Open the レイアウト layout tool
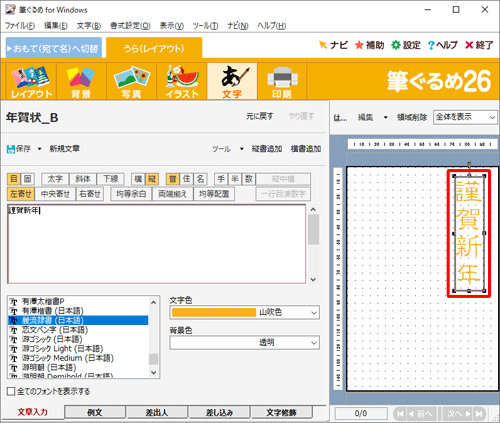This screenshot has width=500, height=423. 31,81
